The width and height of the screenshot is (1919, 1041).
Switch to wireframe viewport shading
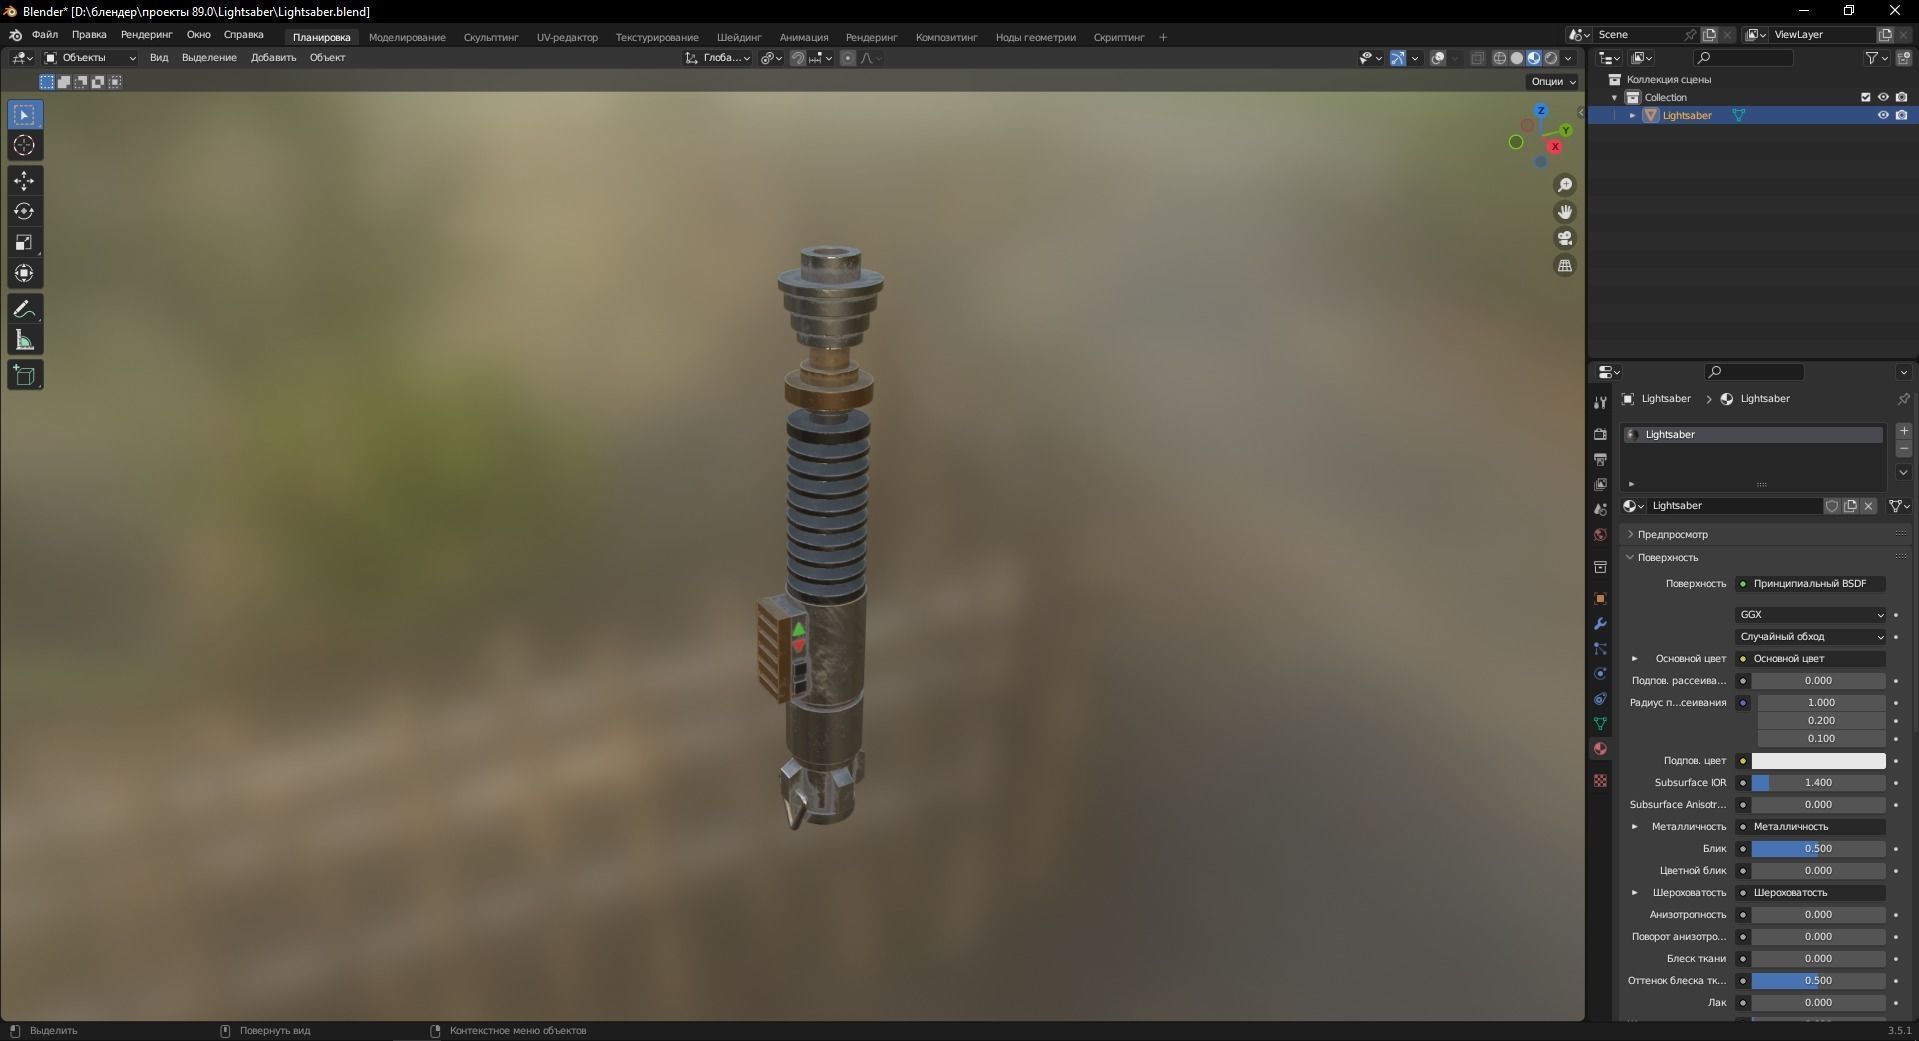[x=1499, y=58]
